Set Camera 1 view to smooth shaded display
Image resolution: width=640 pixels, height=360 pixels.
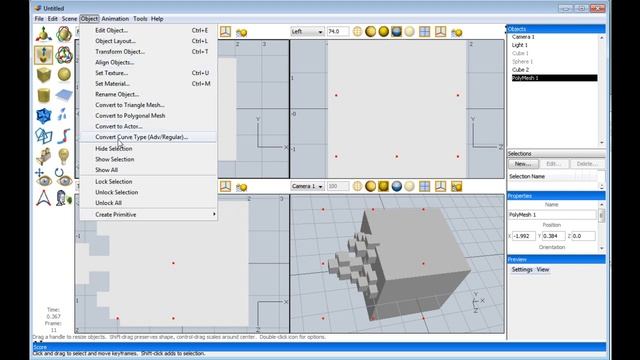coord(384,186)
